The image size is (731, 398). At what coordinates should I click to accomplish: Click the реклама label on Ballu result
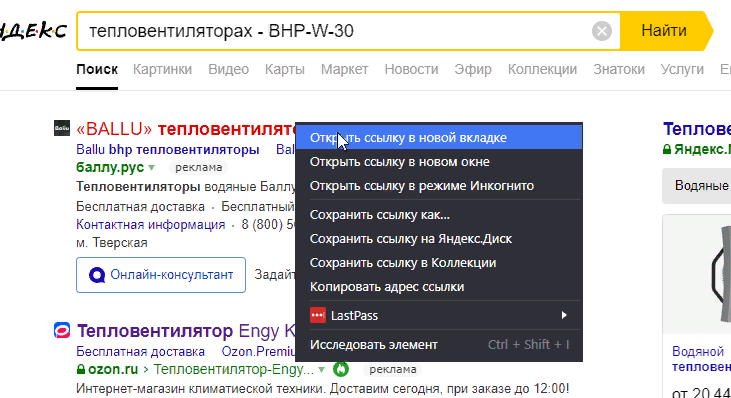pos(199,167)
